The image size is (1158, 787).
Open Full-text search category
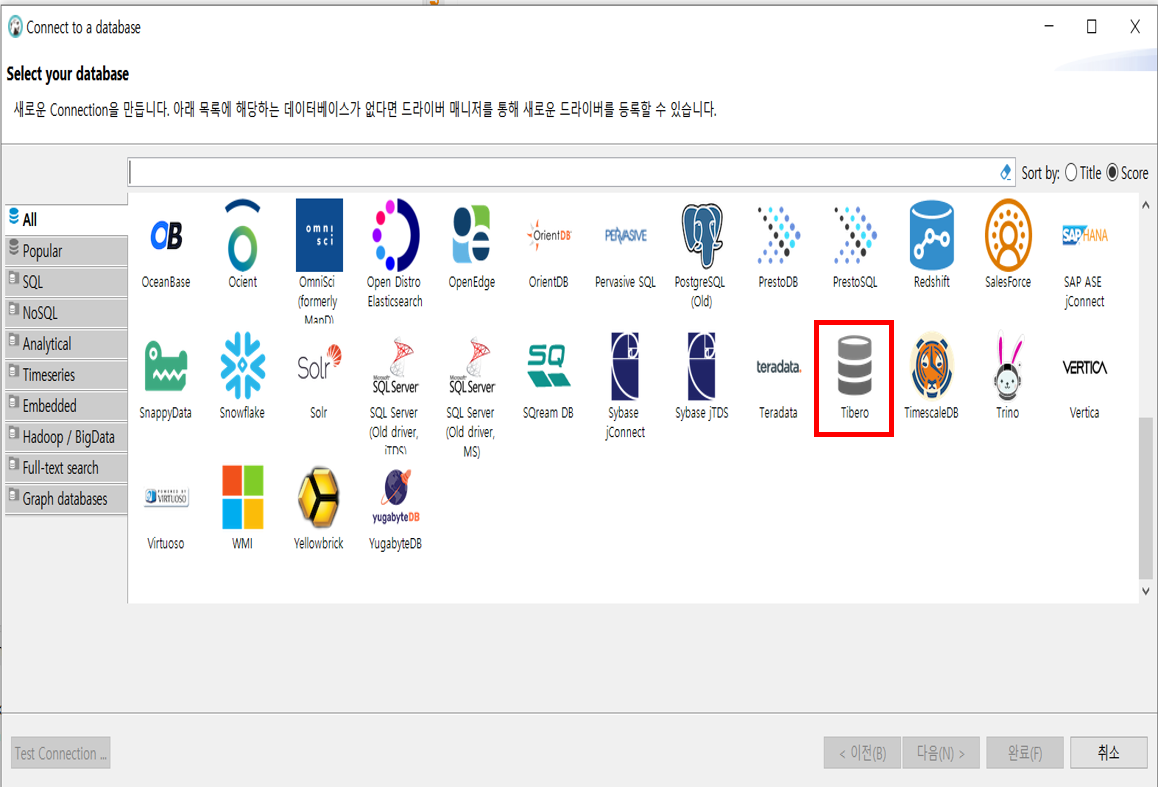pyautogui.click(x=66, y=467)
